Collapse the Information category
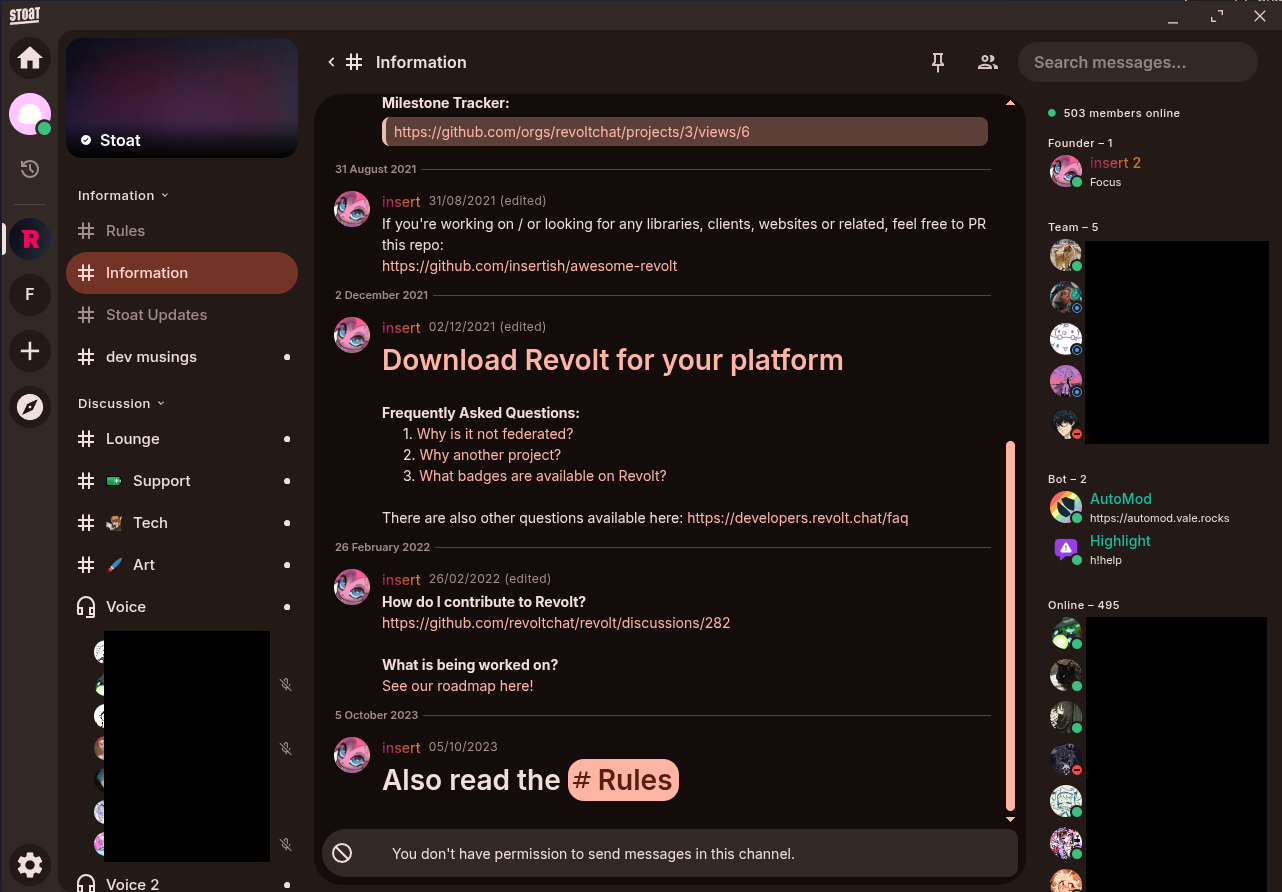The height and width of the screenshot is (892, 1282). (123, 196)
